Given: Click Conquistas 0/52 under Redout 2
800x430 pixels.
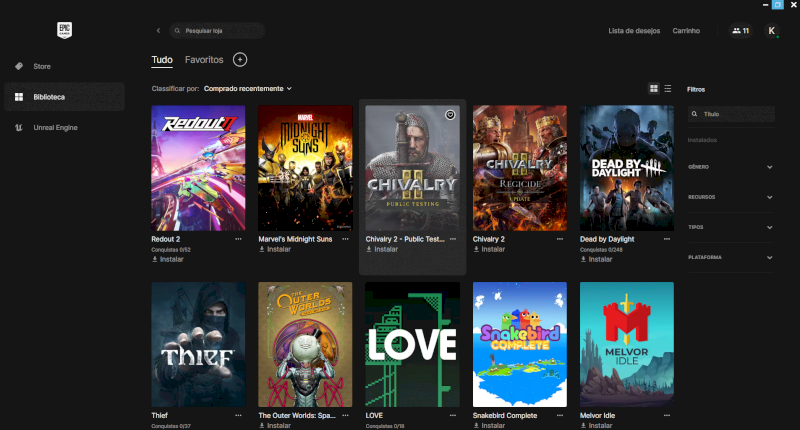Looking at the screenshot, I should pos(171,249).
